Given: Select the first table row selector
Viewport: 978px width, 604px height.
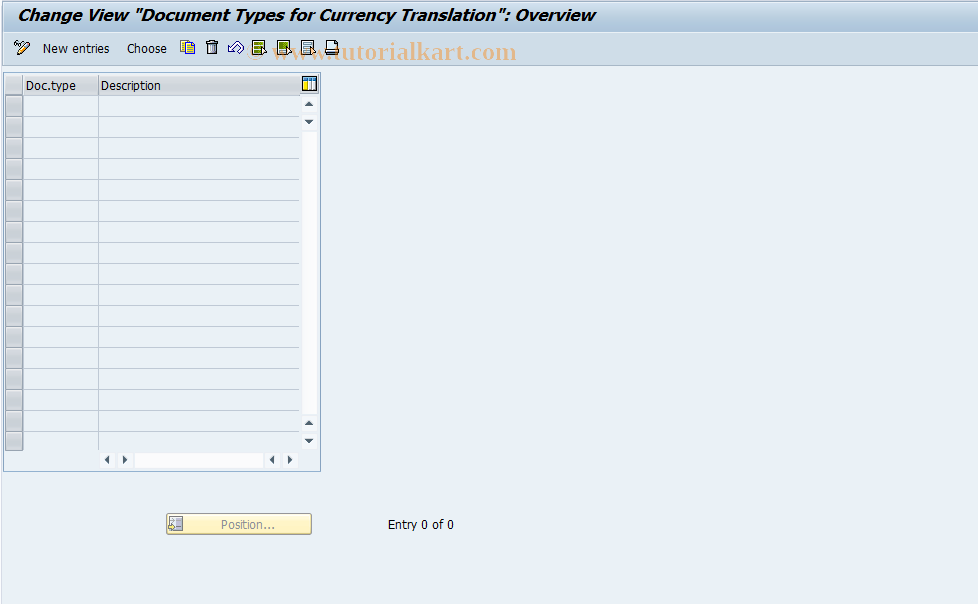Looking at the screenshot, I should click(x=14, y=106).
